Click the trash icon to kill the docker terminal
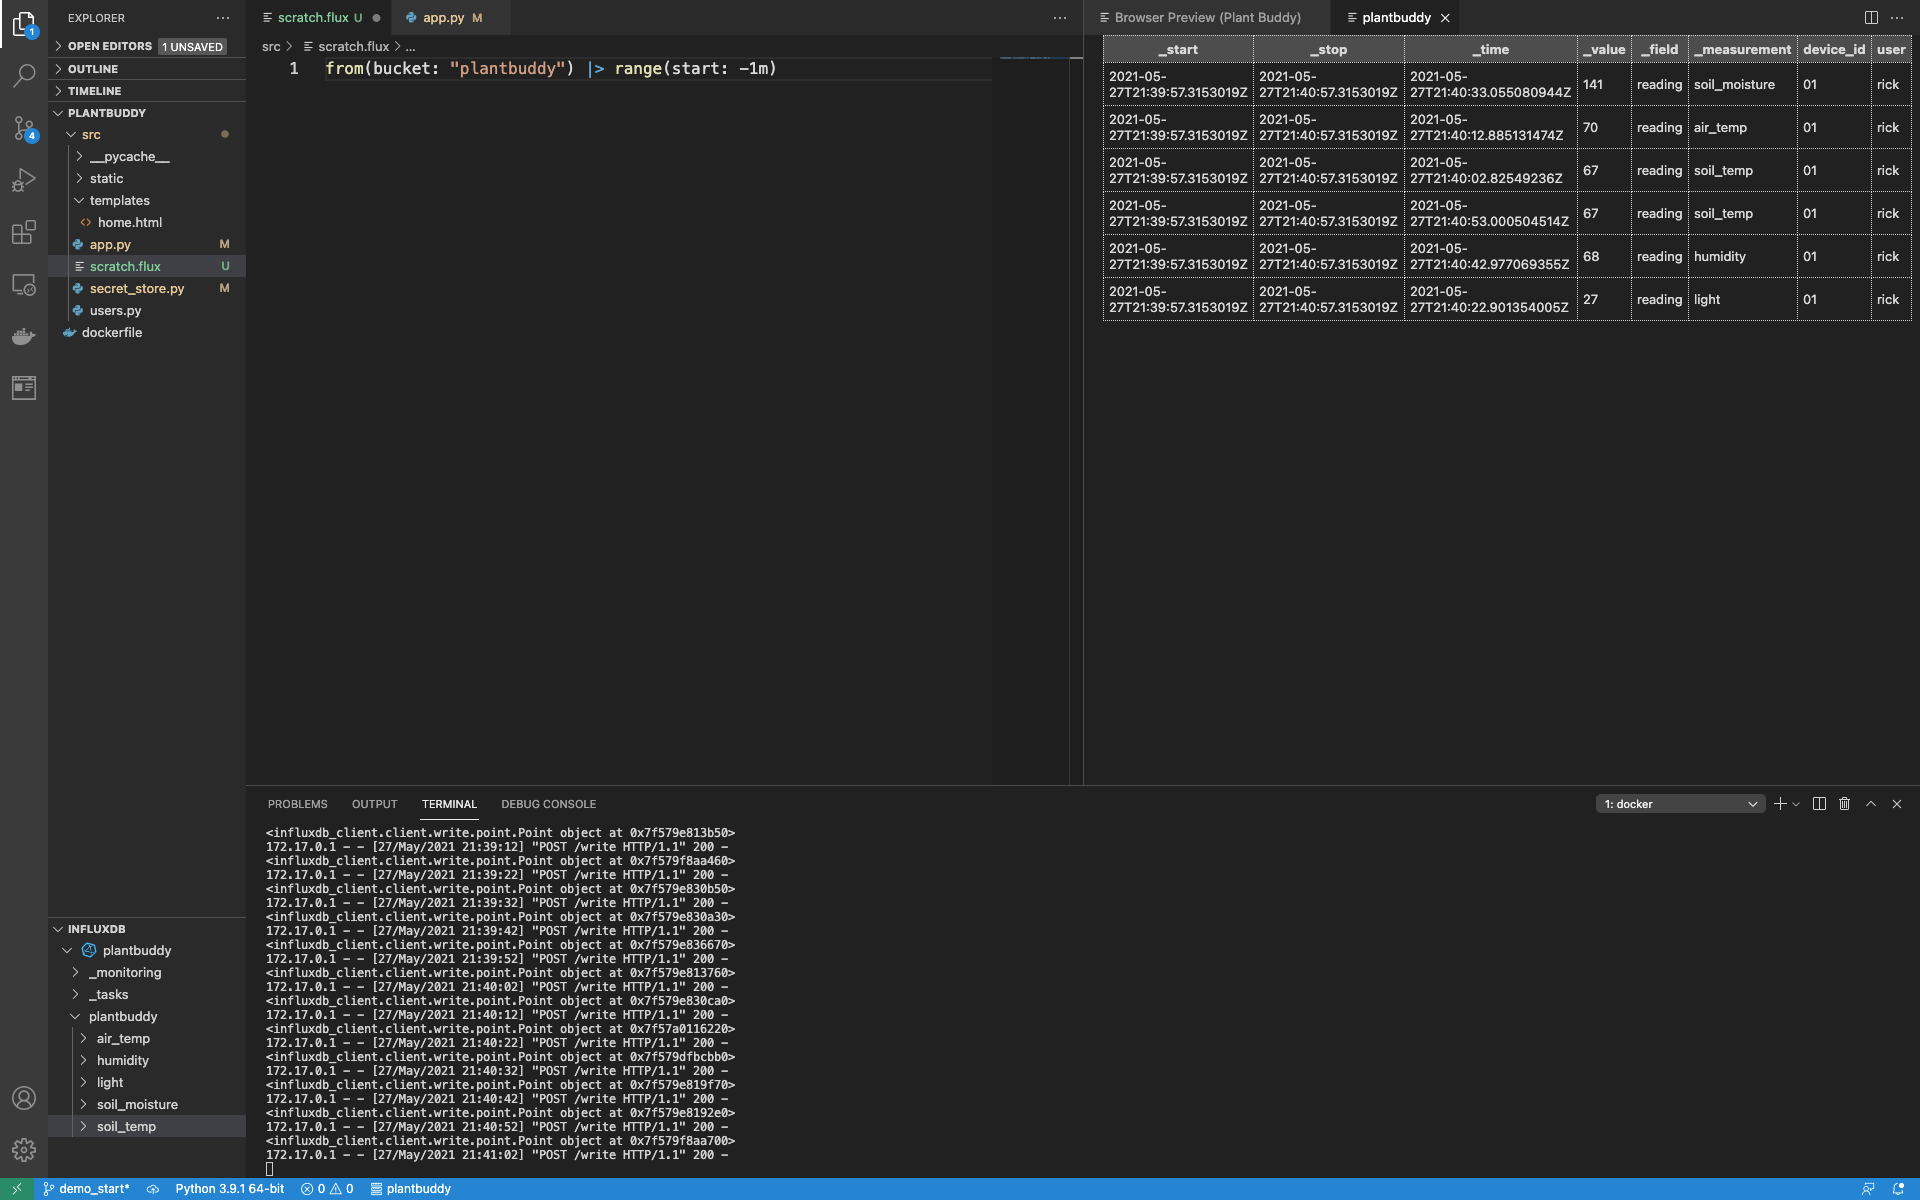This screenshot has height=1200, width=1920. pos(1844,803)
